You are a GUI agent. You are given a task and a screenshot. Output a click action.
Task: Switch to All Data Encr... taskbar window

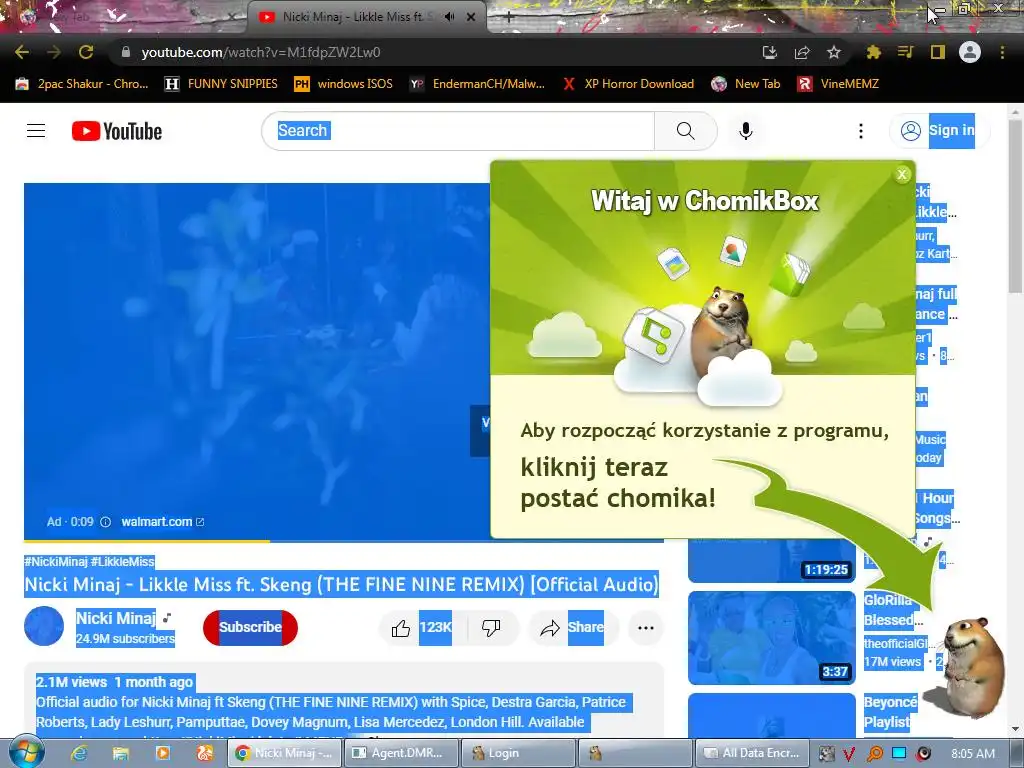click(752, 753)
